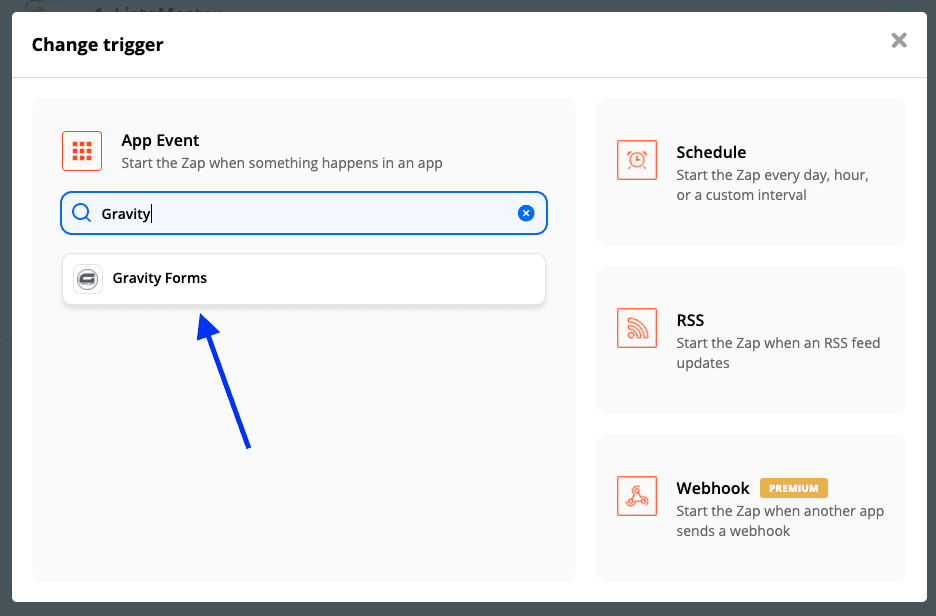The image size is (936, 616).
Task: Select the Gravity Forms search result
Action: coord(304,279)
